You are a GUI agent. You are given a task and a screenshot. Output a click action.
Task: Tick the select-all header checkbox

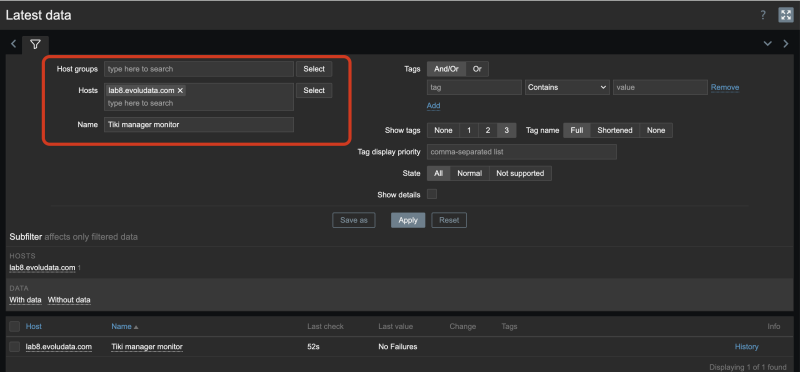pyautogui.click(x=15, y=327)
